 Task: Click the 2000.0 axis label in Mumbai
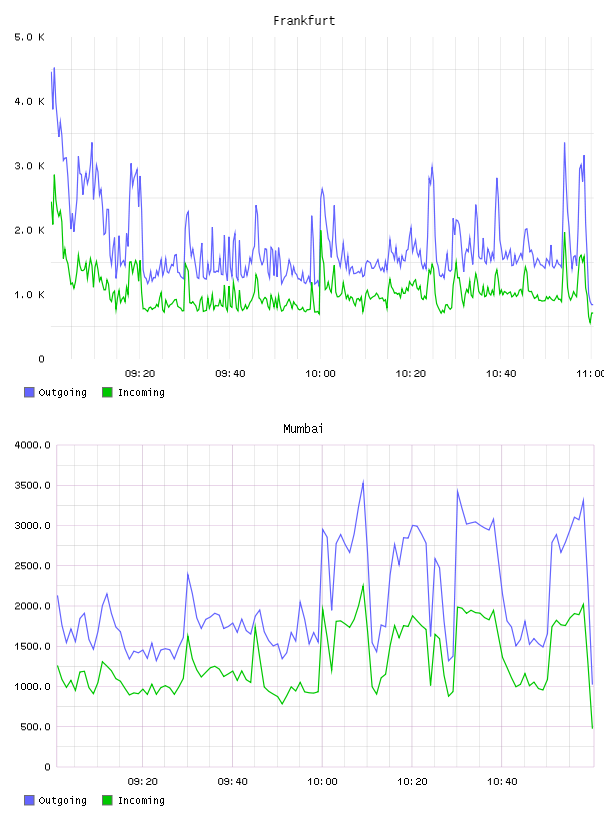[x=32, y=606]
